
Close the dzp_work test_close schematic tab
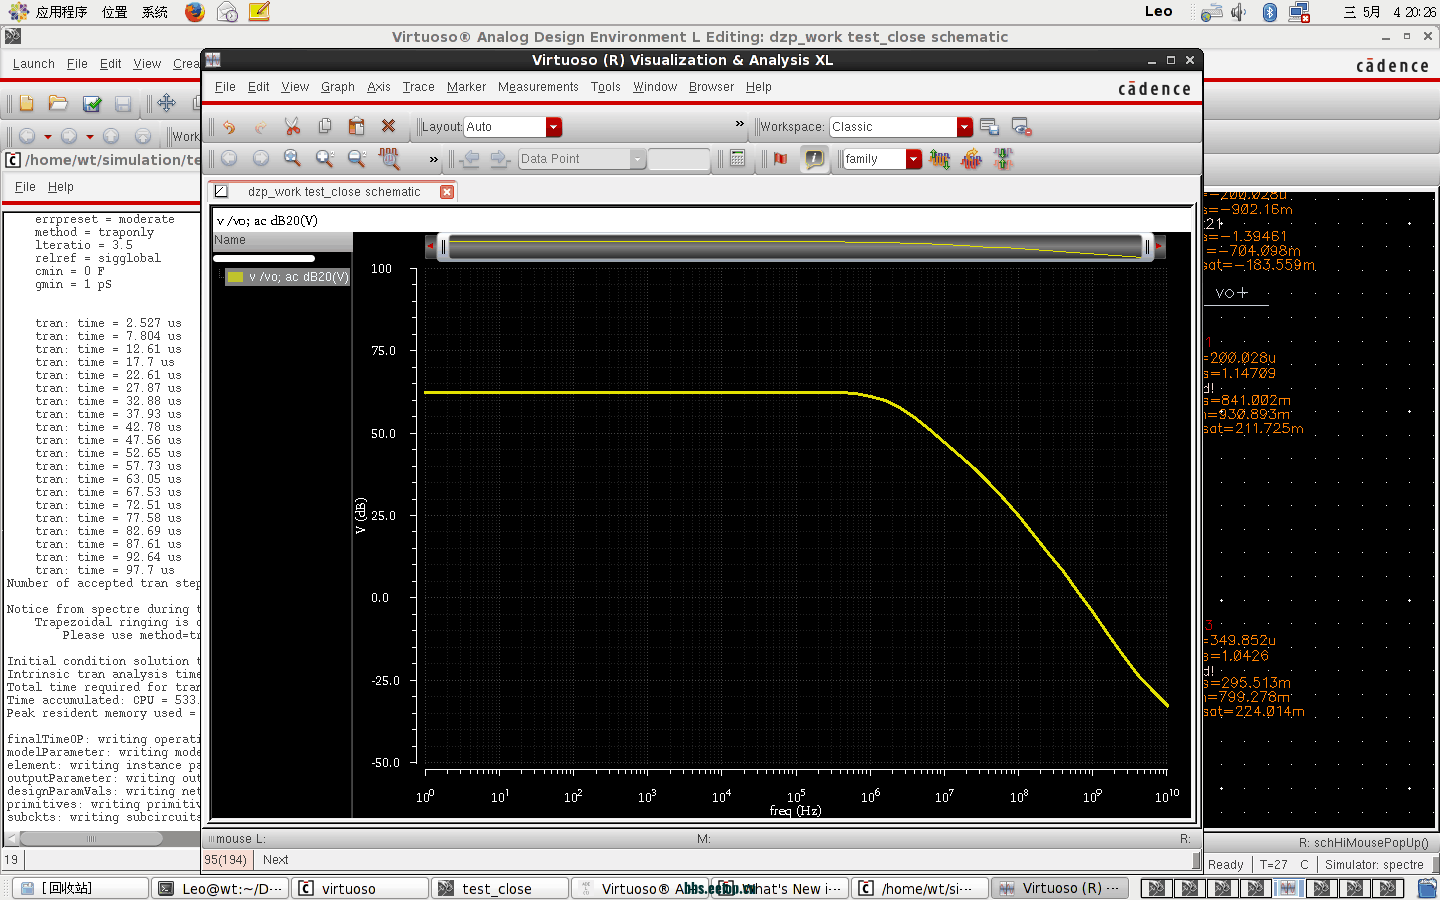click(x=447, y=192)
